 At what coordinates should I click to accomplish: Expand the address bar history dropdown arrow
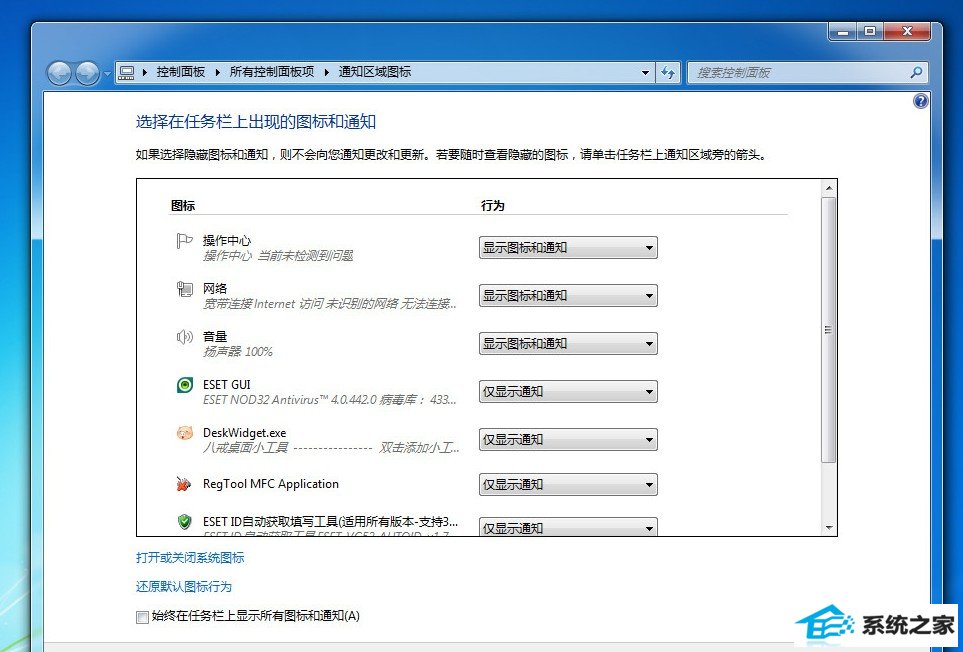645,72
